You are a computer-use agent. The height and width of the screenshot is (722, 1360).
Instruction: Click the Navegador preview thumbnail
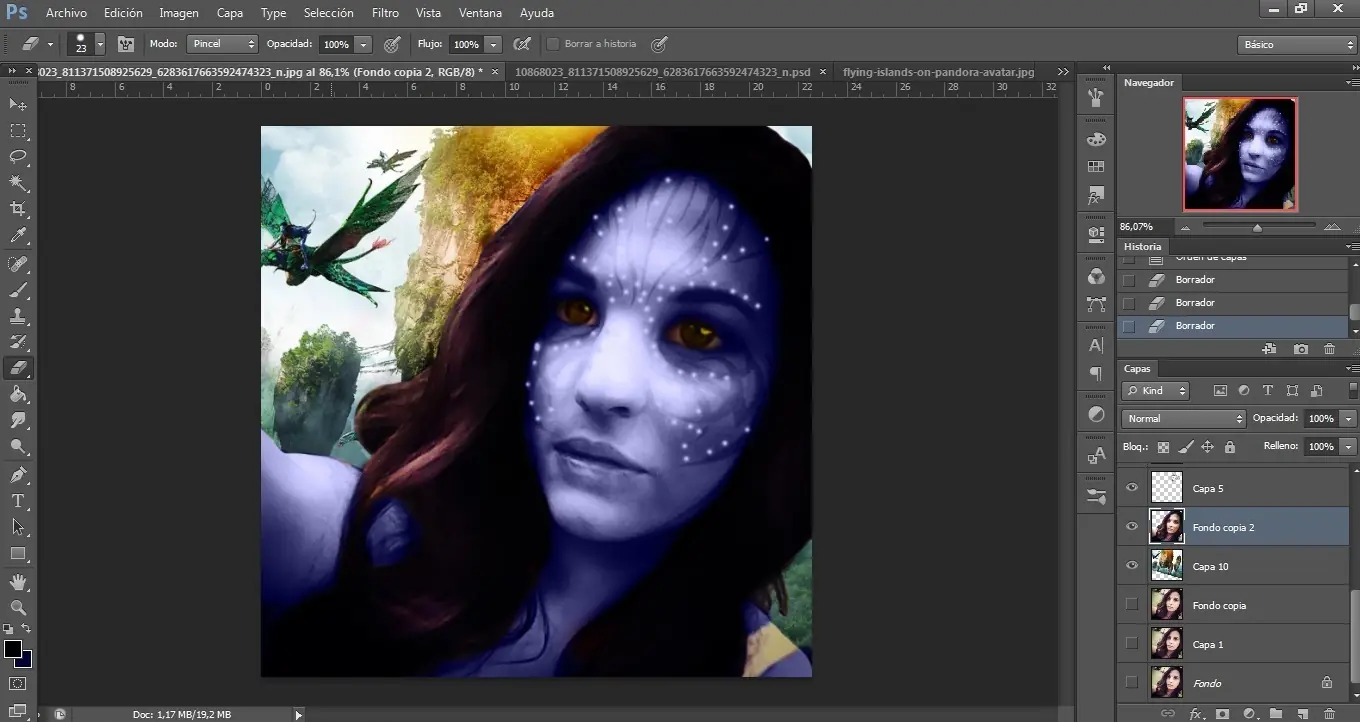point(1240,154)
